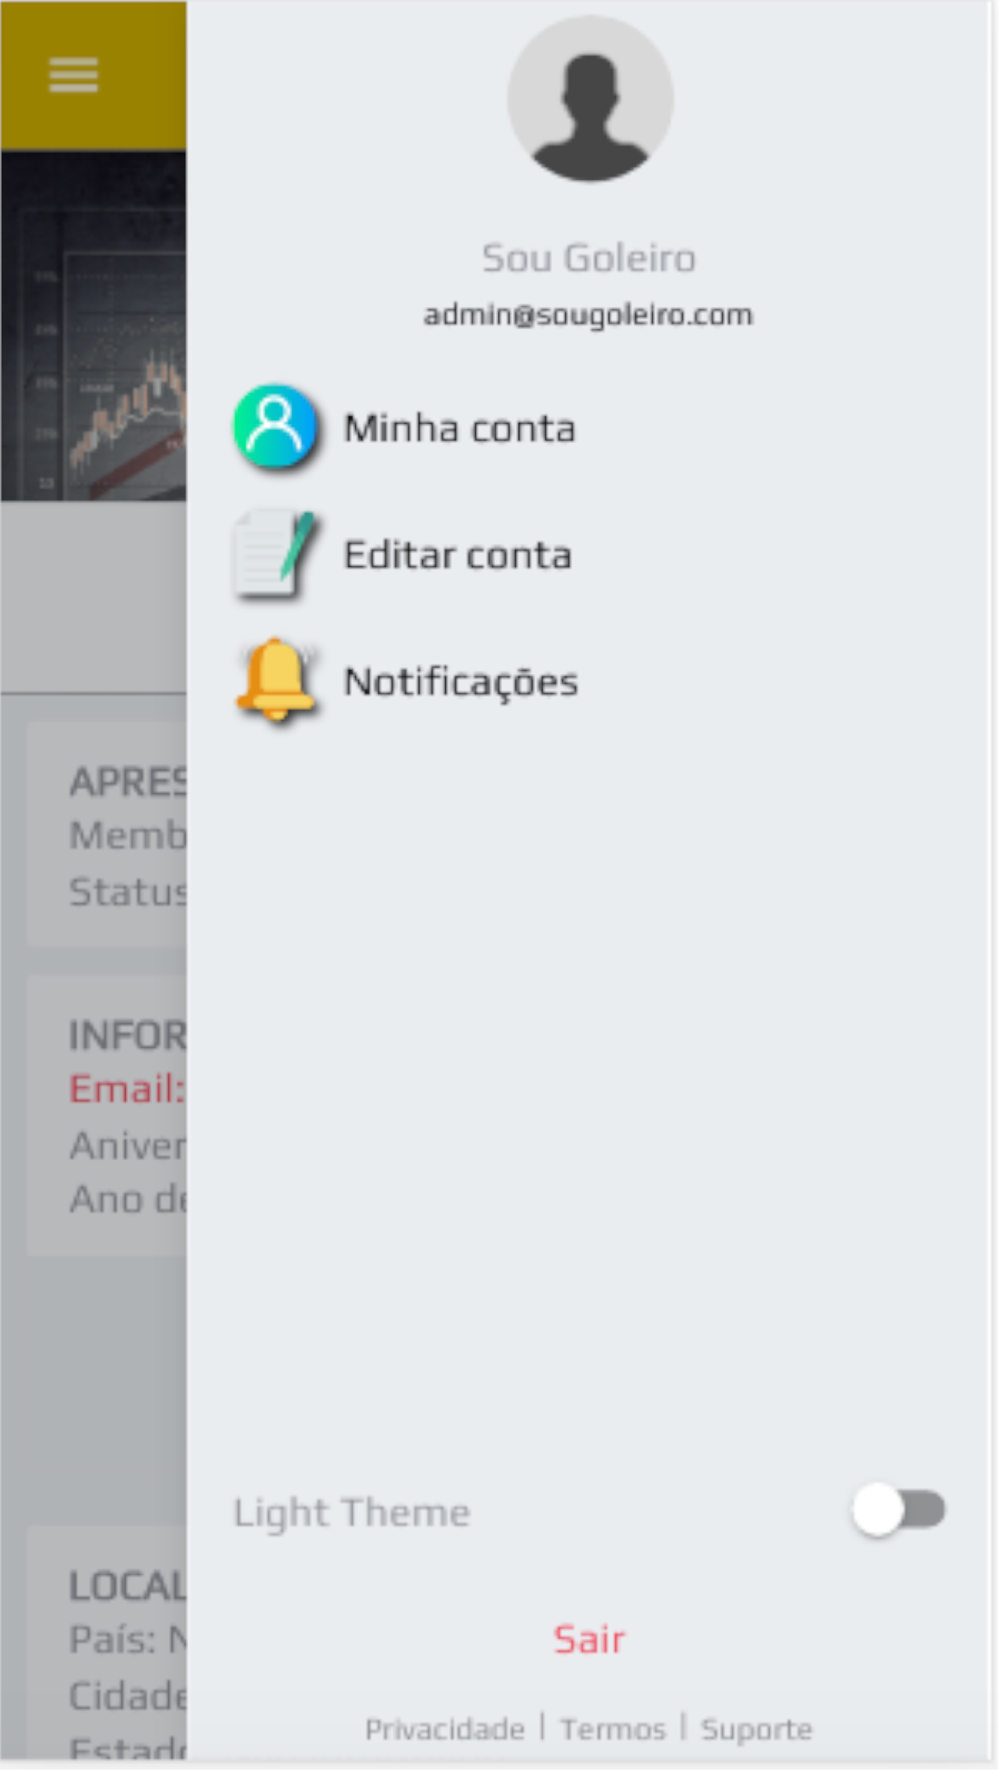Screen dimensions: 1000x1778
Task: Open the Privacidade link
Action: 445,1729
